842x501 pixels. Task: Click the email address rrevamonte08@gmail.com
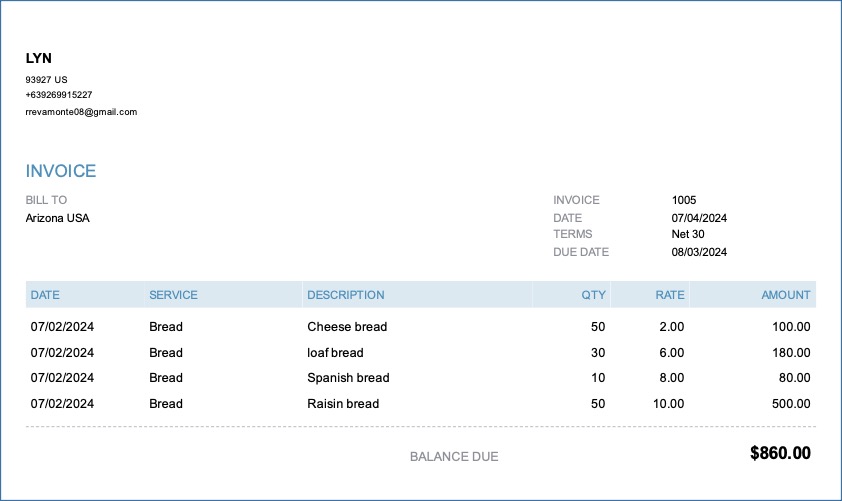click(81, 112)
